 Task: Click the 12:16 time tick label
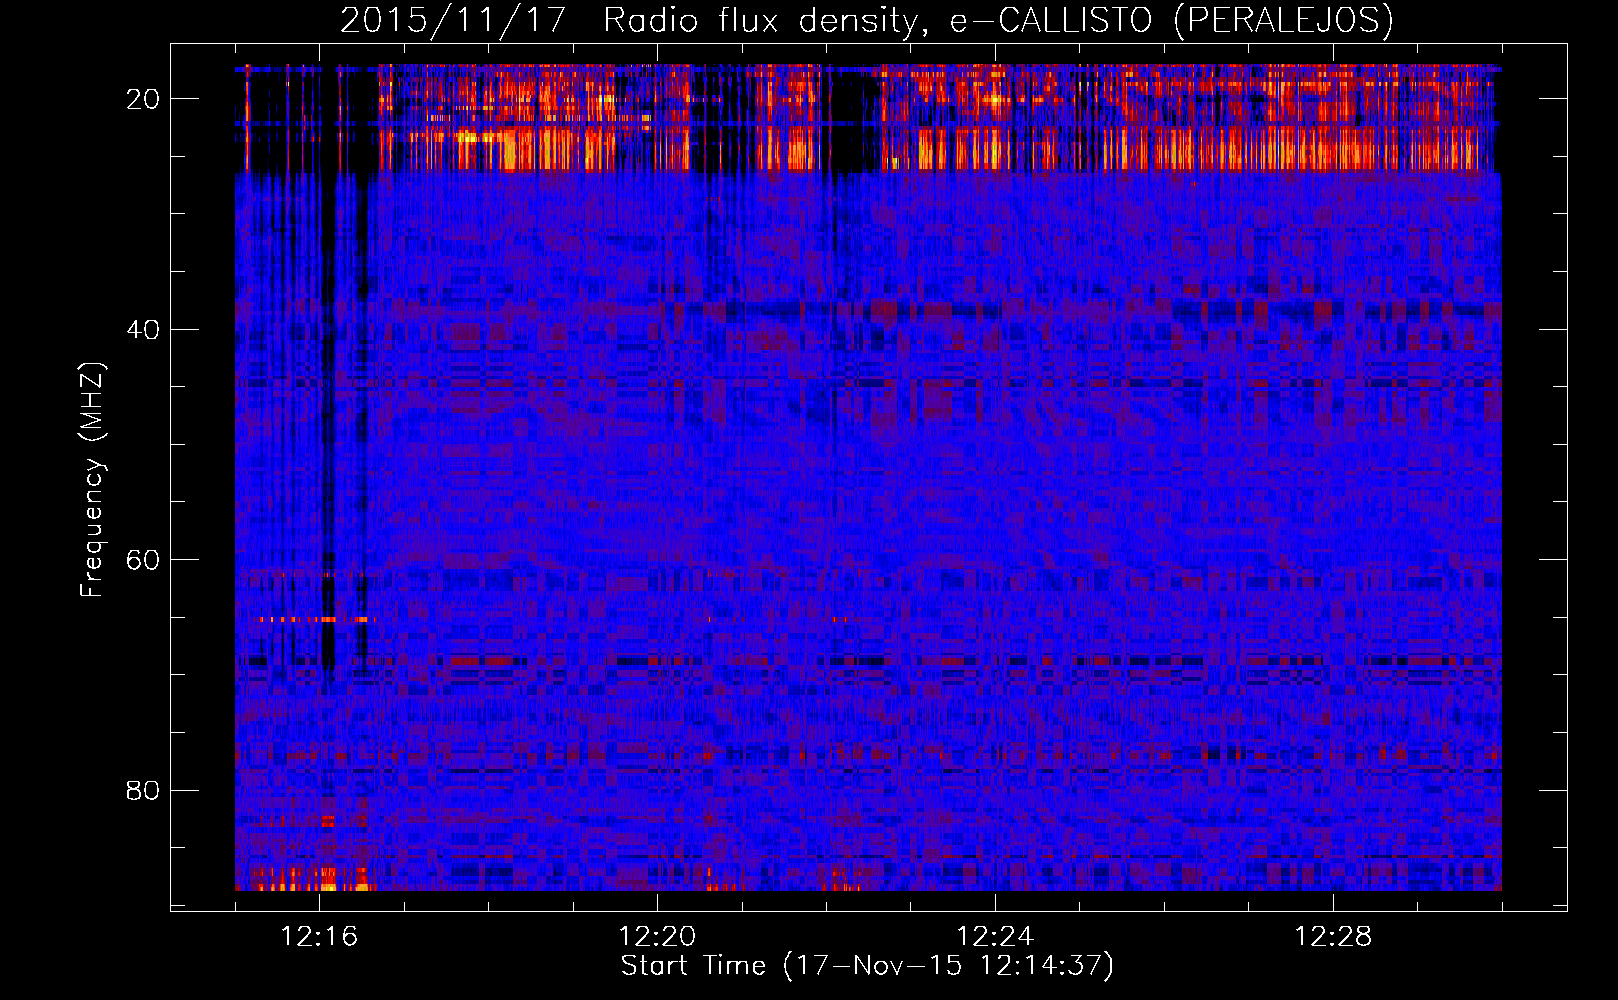click(x=319, y=937)
